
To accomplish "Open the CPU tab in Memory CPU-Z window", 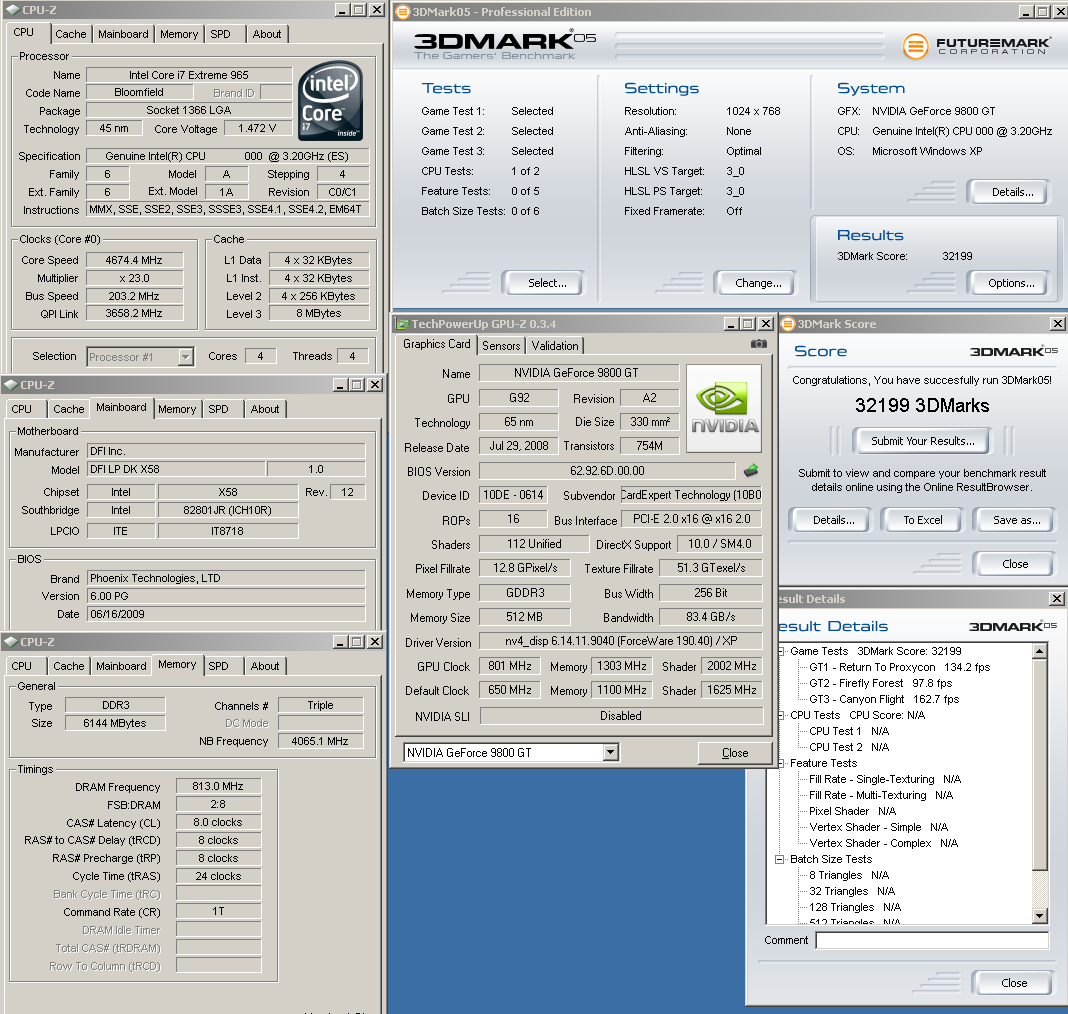I will [x=22, y=666].
